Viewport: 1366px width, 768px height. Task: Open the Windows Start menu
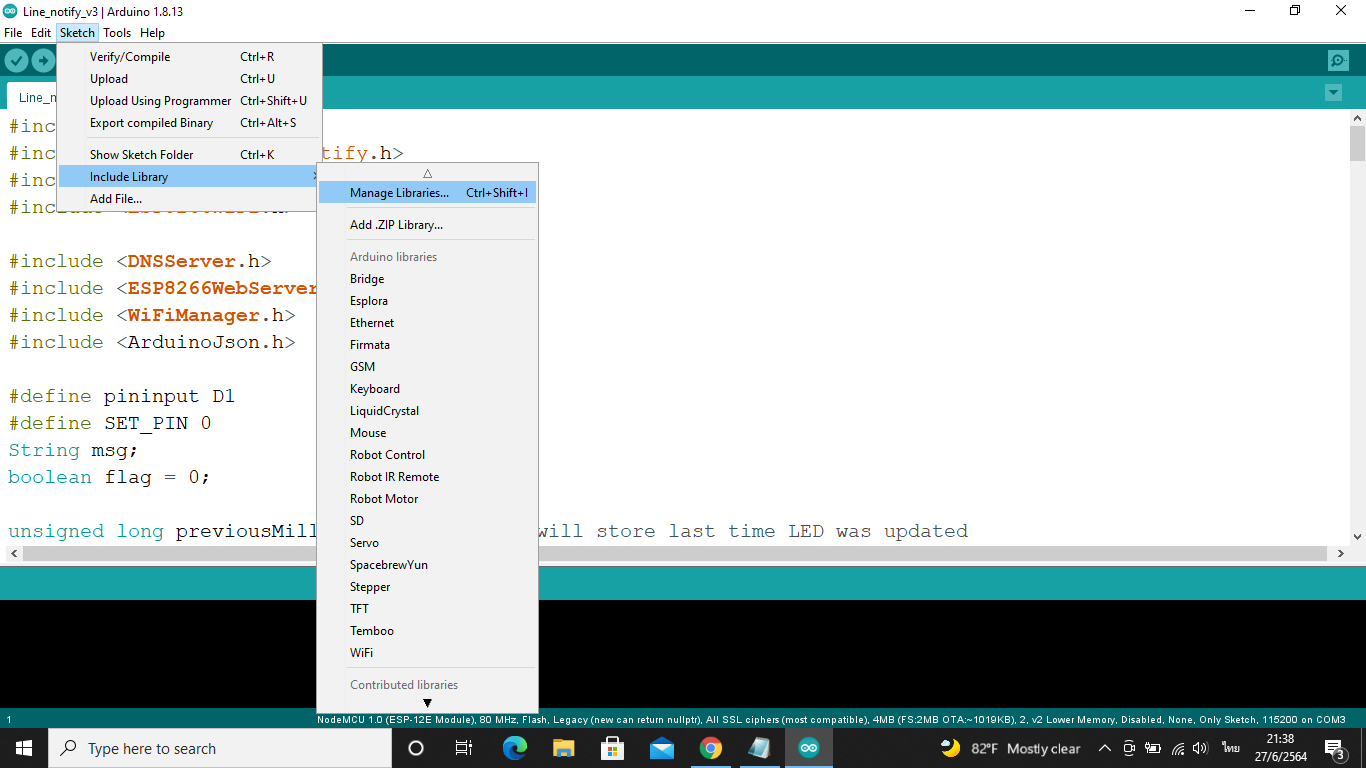click(24, 748)
